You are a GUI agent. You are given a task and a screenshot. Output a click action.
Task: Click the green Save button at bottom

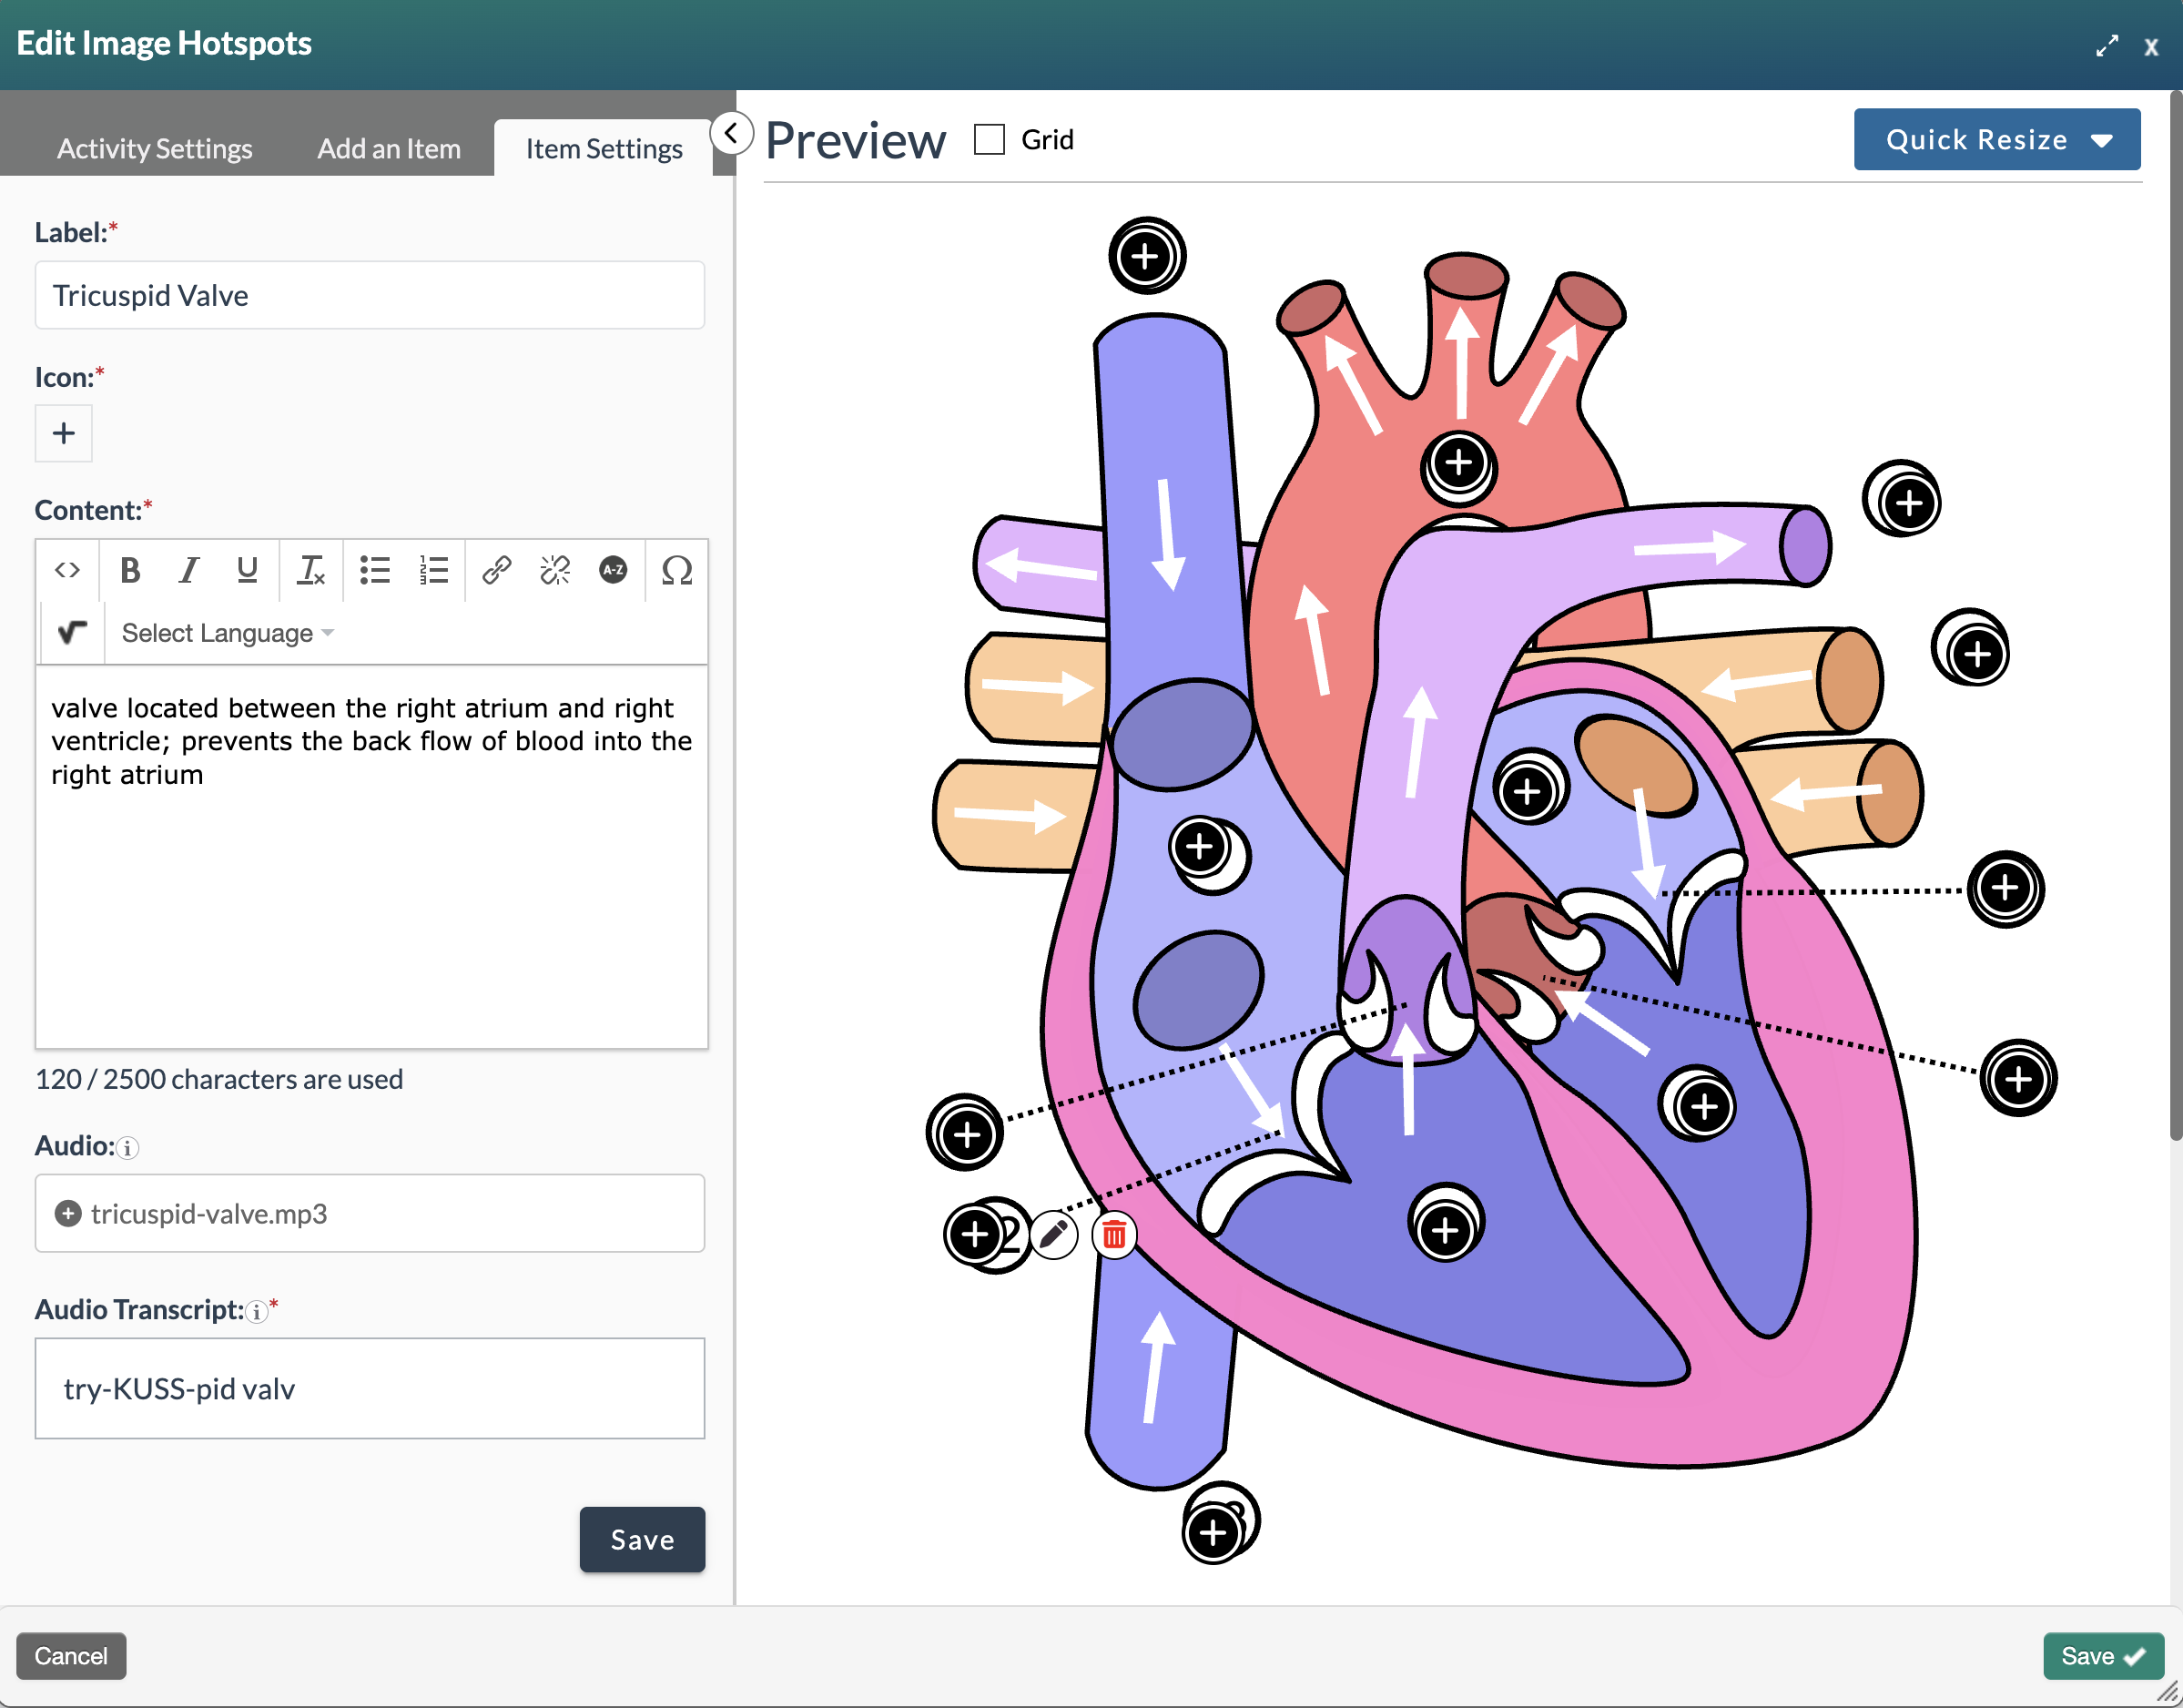(x=2103, y=1656)
